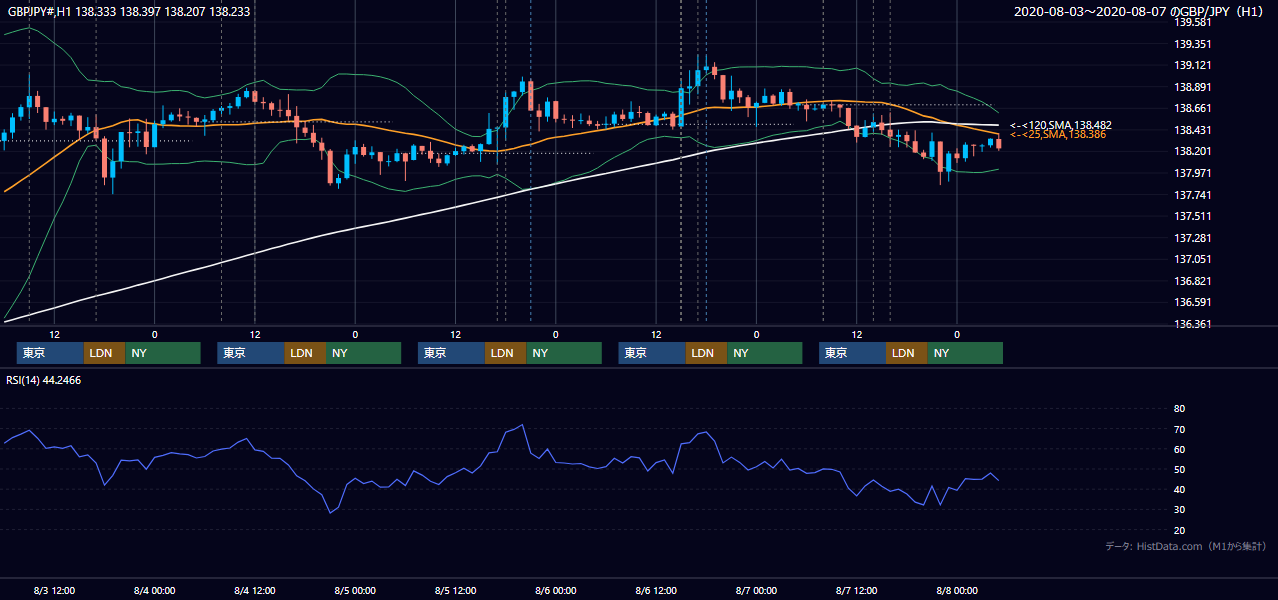Select the last 東京 session box on right
The image size is (1278, 600).
(x=852, y=353)
